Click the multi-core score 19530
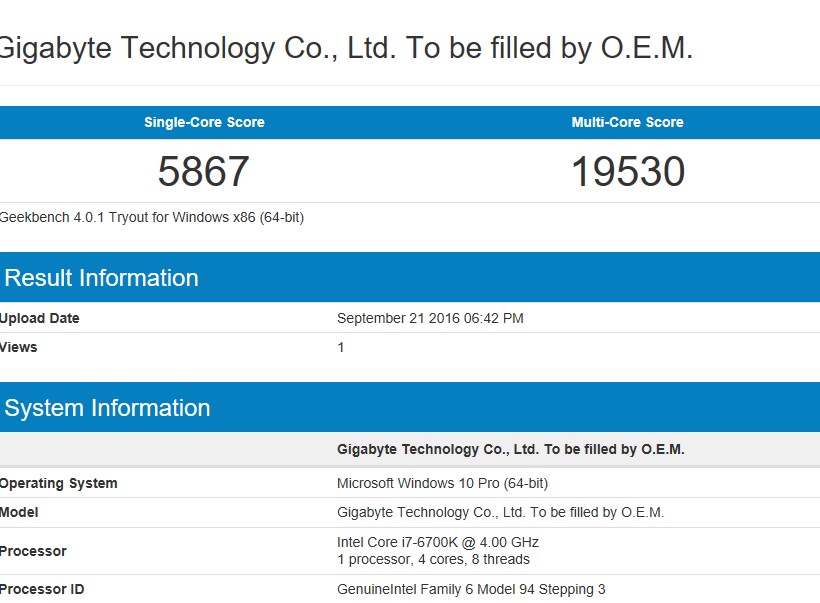Viewport: 820px width, 603px height. (x=628, y=172)
